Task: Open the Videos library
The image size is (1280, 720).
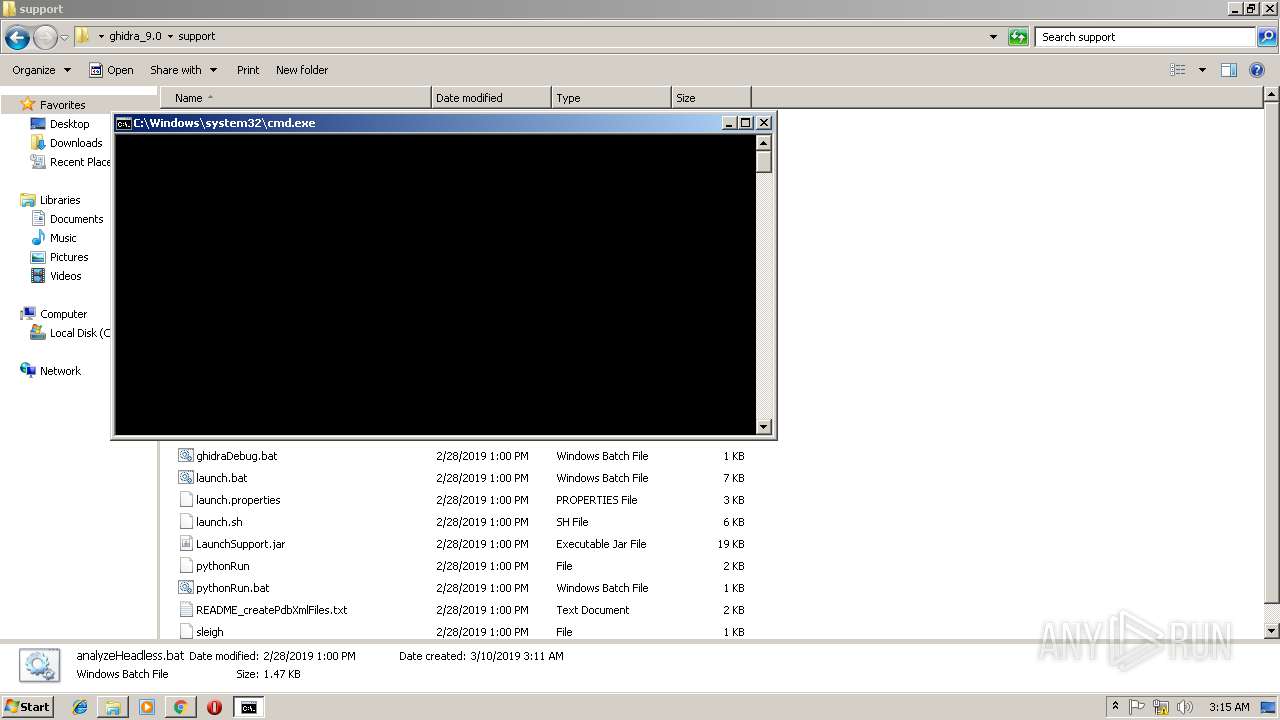Action: tap(65, 276)
